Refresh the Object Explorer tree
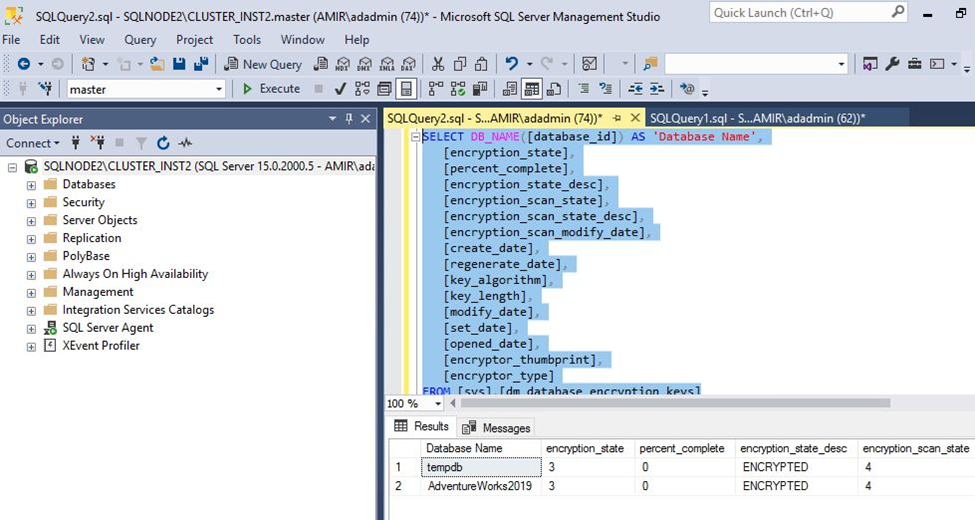The width and height of the screenshot is (975, 520). coord(163,143)
